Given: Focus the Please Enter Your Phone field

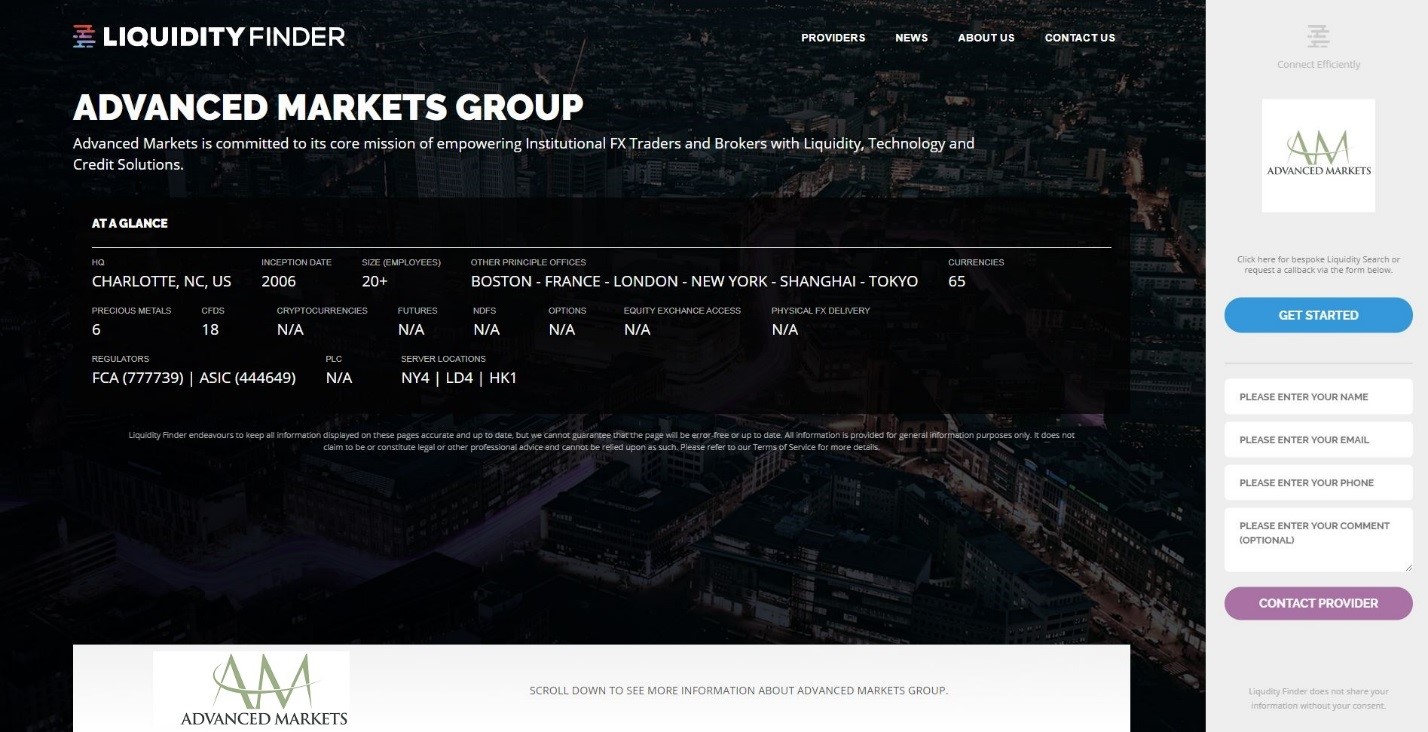Looking at the screenshot, I should [1318, 483].
